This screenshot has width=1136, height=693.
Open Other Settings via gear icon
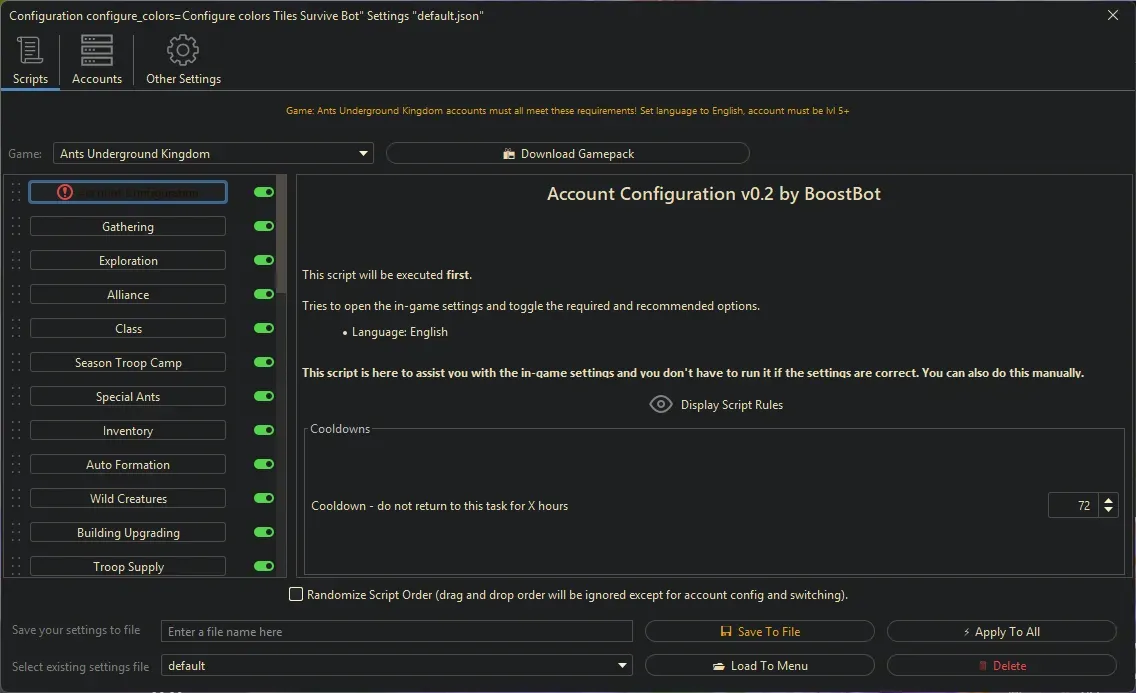pyautogui.click(x=183, y=49)
